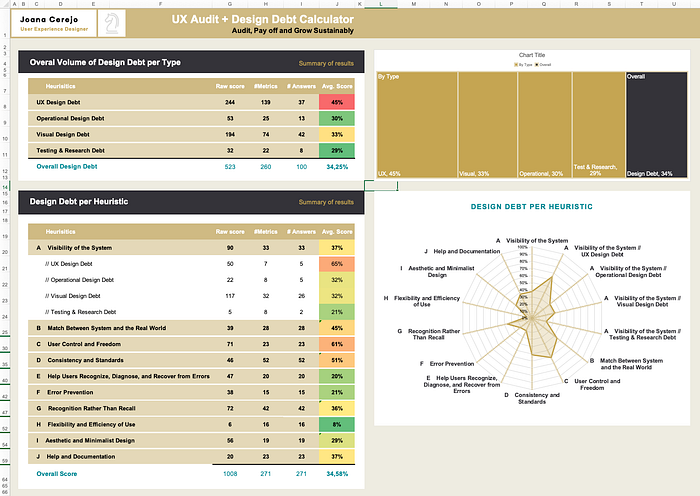Select row 'D Consistency and Standards'
The image size is (700, 496).
192,360
